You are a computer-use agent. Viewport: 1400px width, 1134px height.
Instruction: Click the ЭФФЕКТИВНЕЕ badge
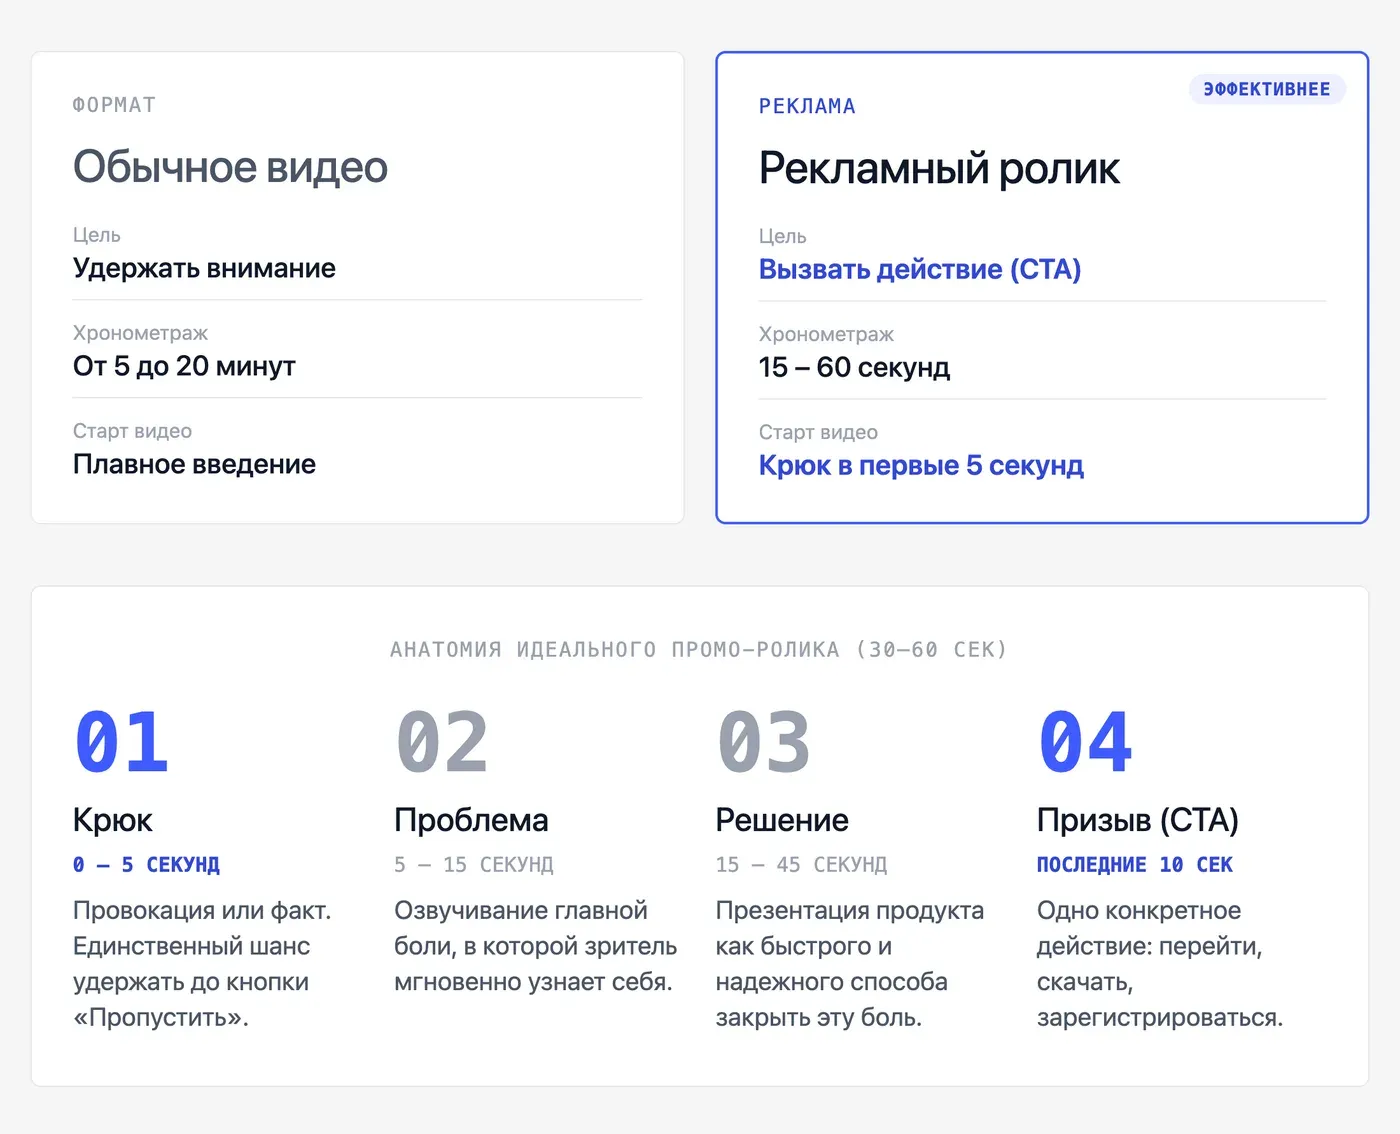[x=1267, y=89]
